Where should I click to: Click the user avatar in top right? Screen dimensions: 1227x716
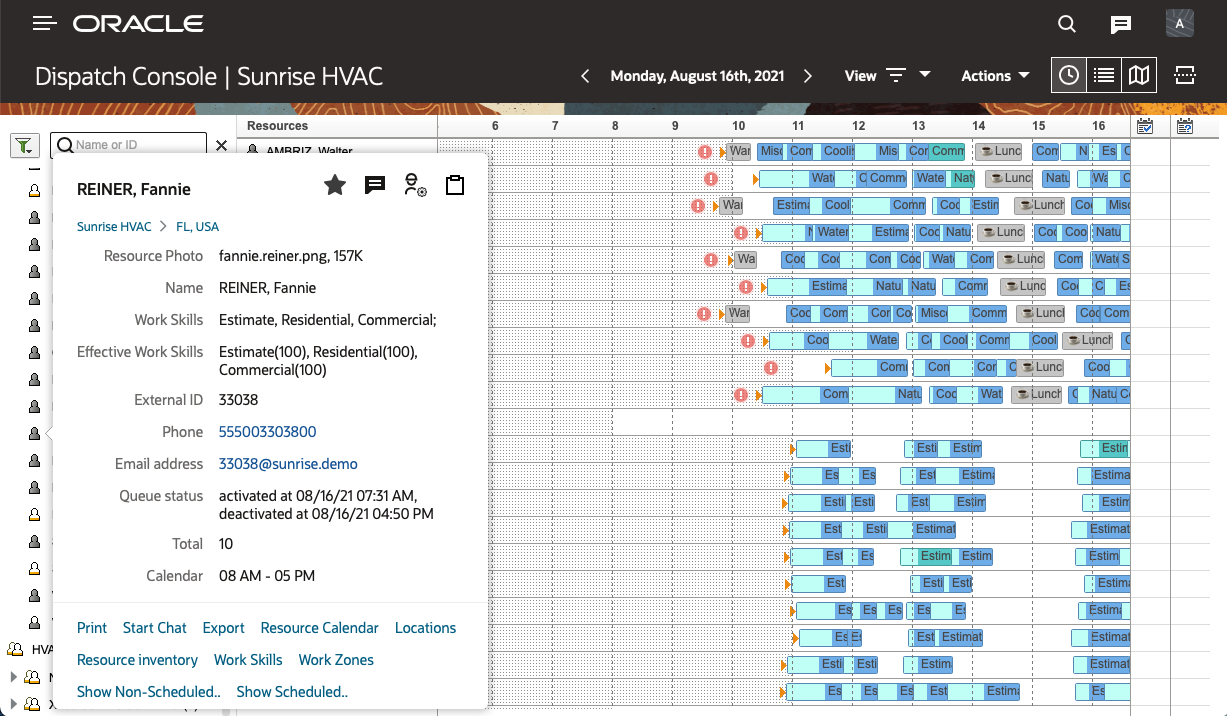pyautogui.click(x=1180, y=24)
